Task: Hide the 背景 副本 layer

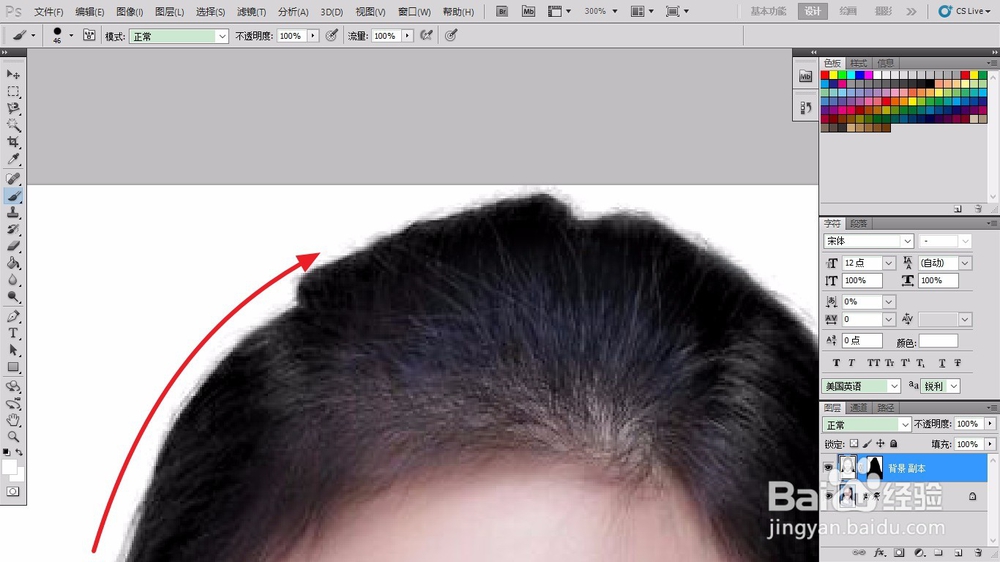Action: click(x=828, y=468)
